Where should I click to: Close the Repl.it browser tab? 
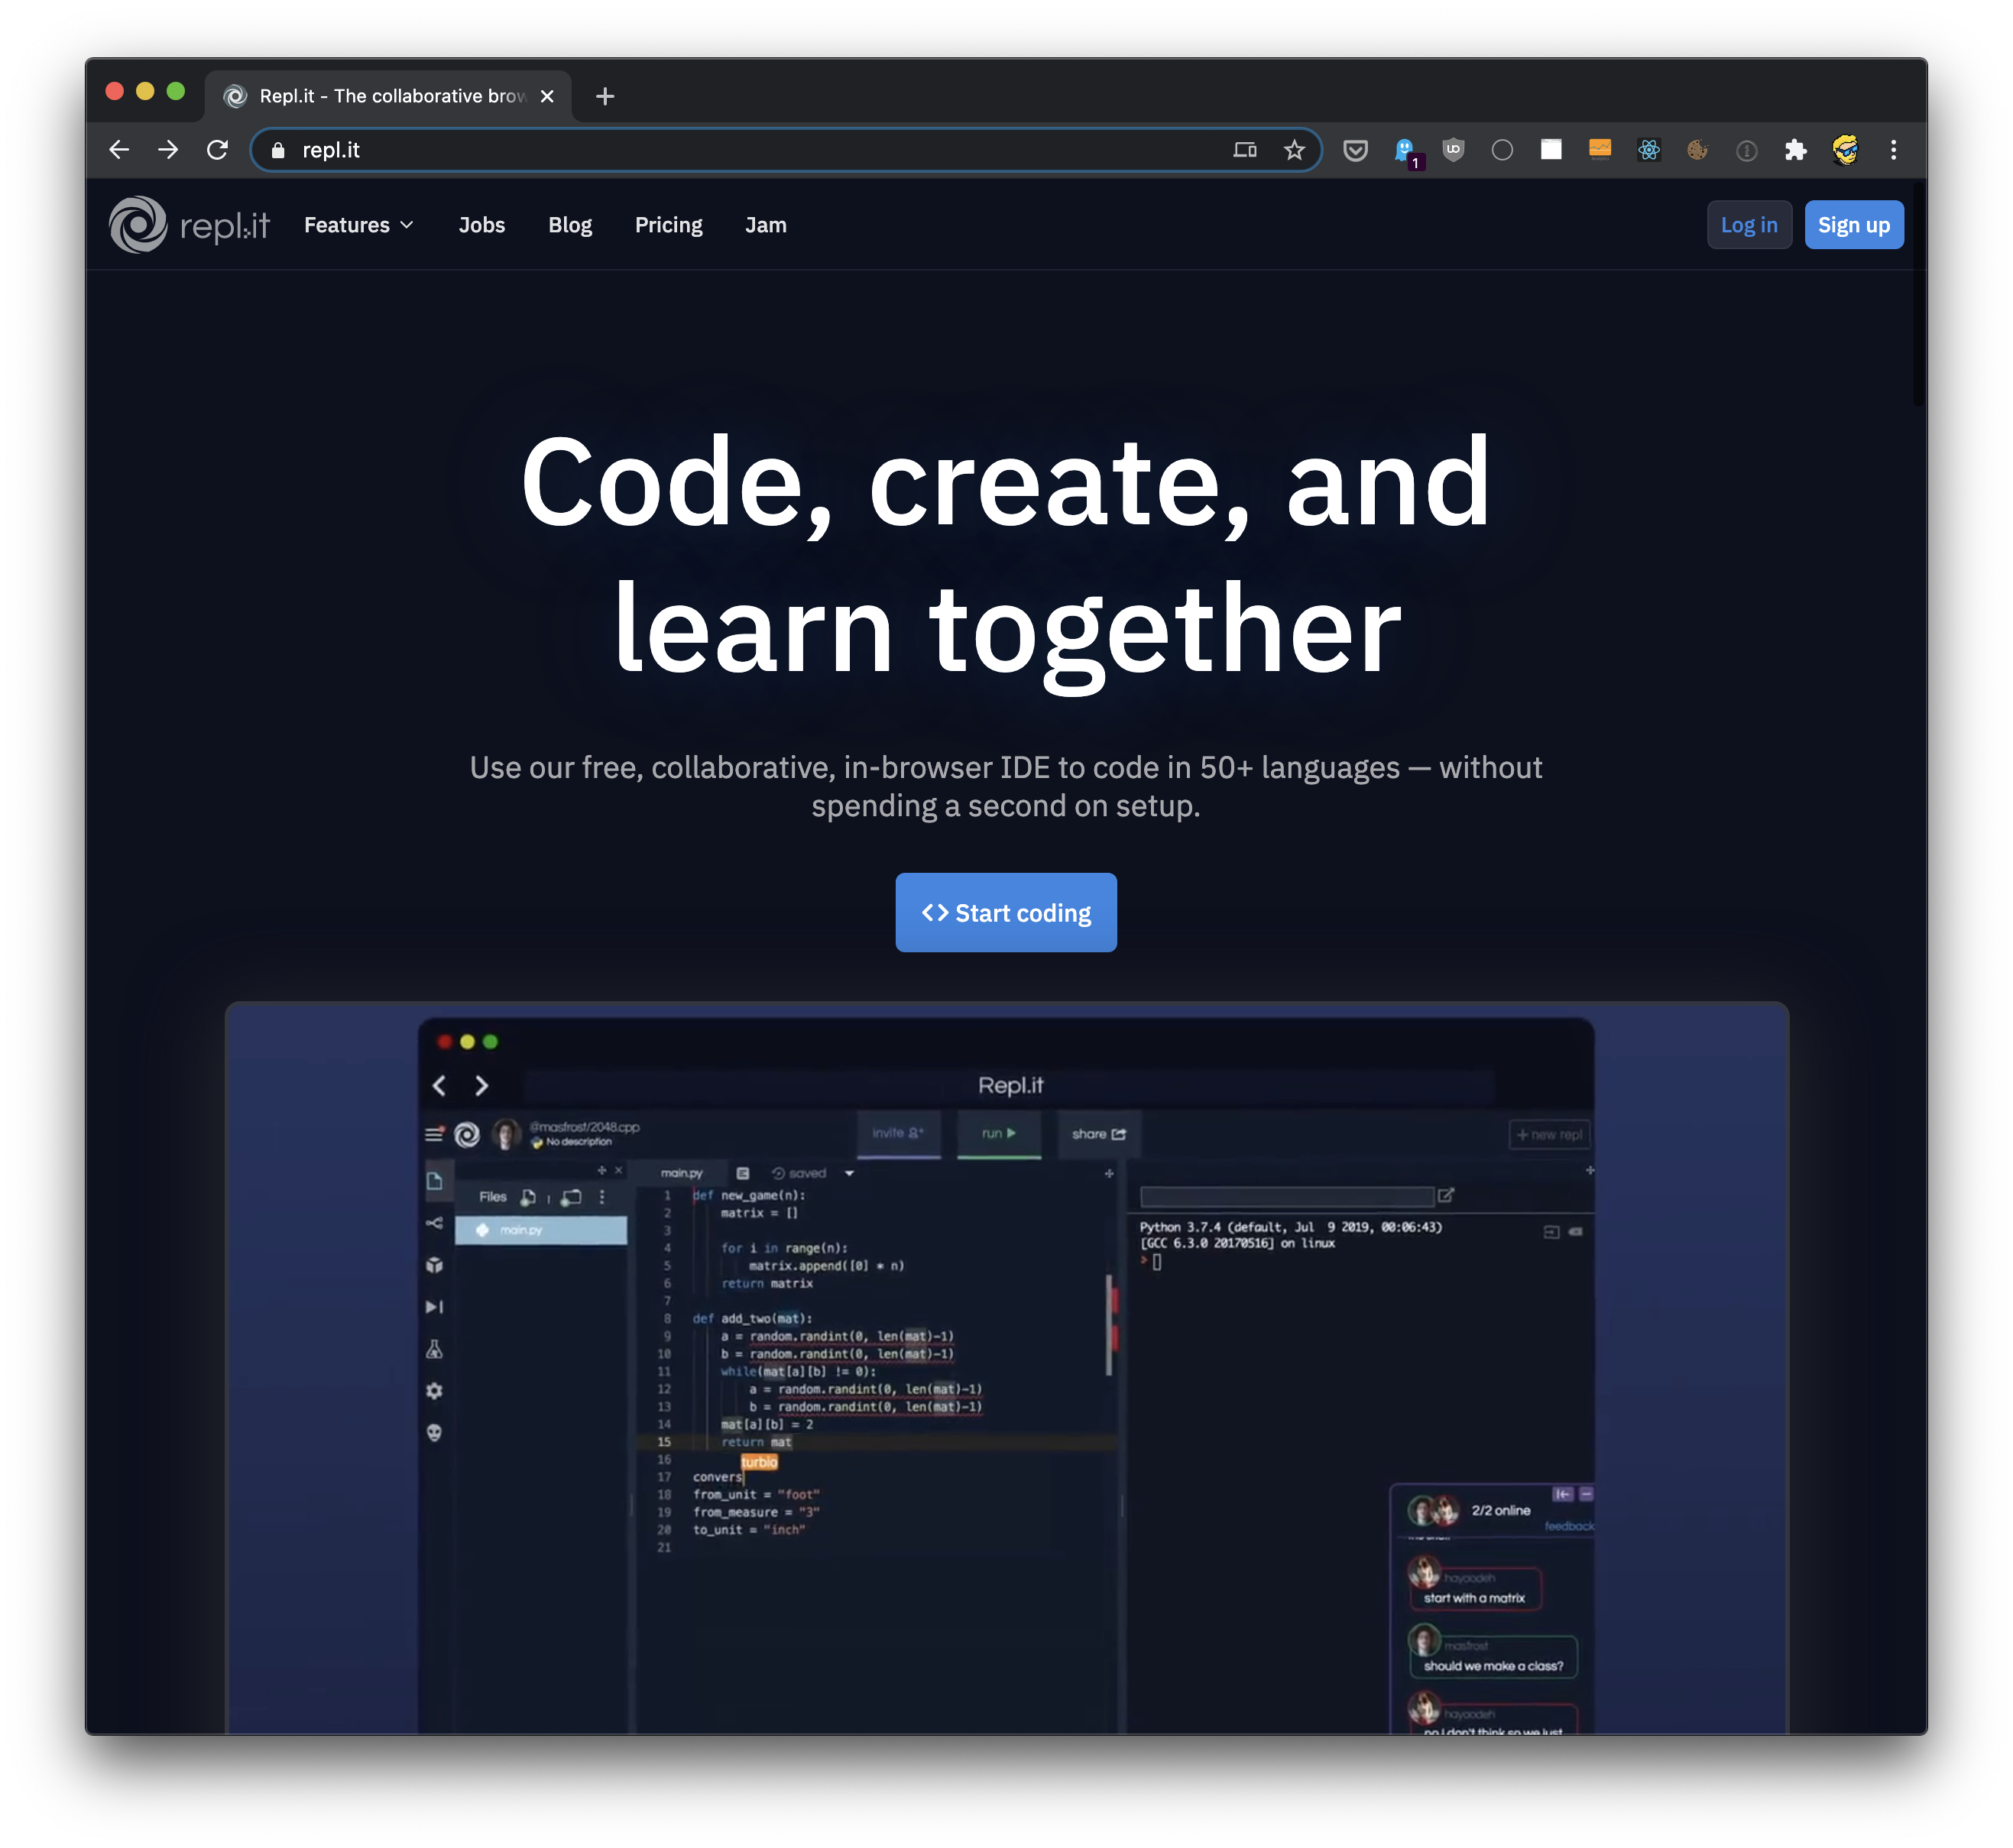(x=547, y=96)
